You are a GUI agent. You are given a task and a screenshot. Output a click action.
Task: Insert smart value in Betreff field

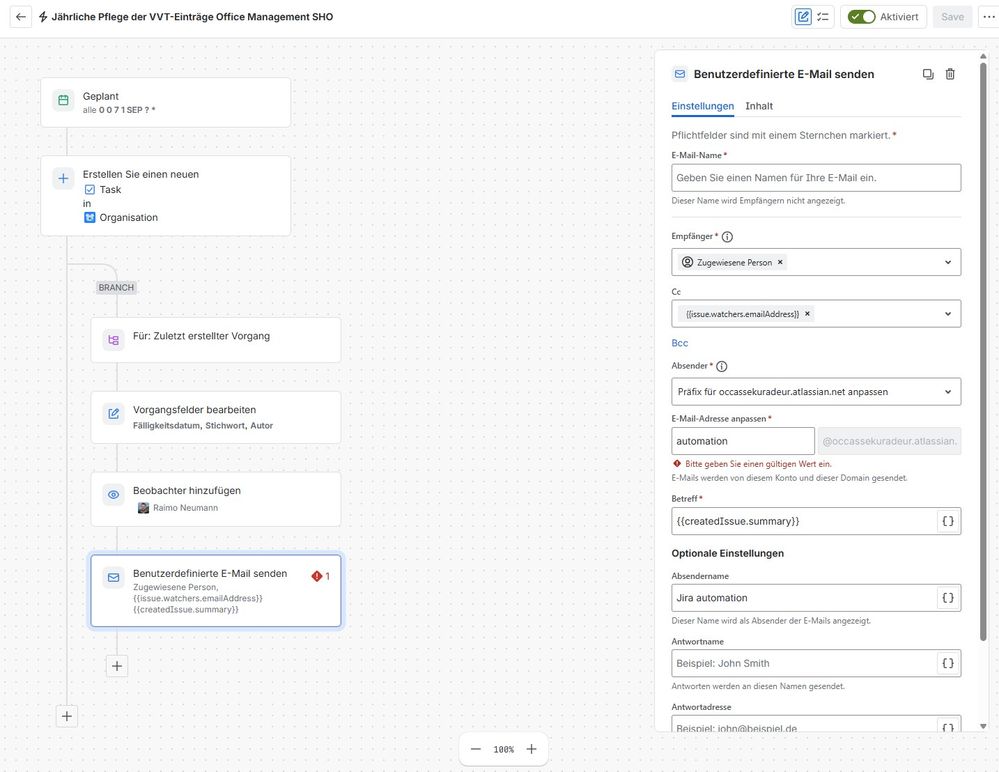pos(947,521)
